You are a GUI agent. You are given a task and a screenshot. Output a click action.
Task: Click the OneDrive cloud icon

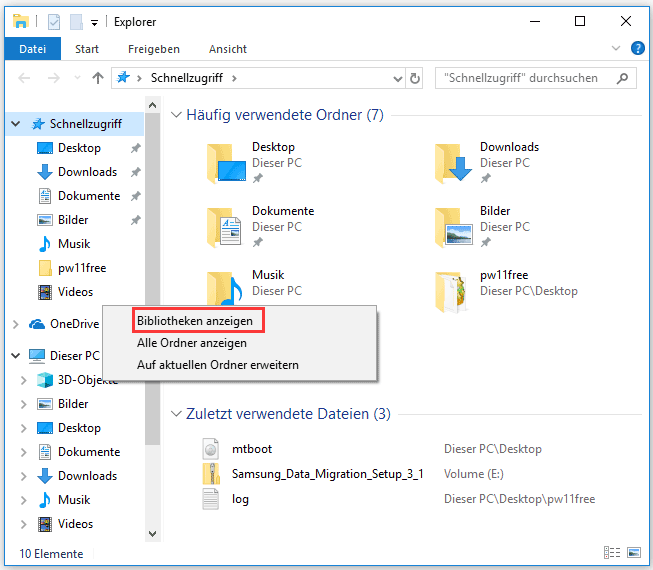37,324
